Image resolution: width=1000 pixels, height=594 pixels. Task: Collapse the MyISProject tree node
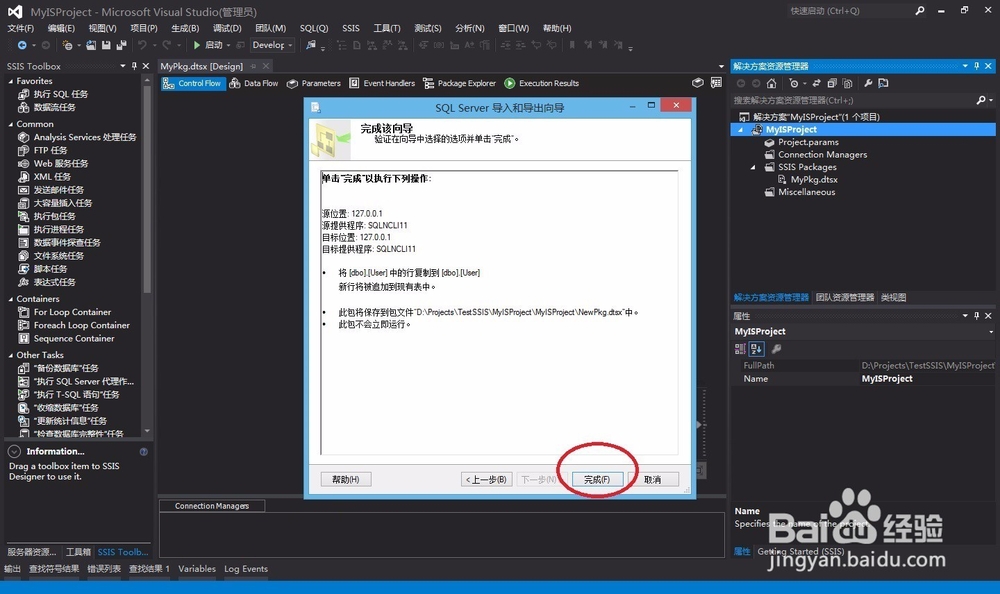pyautogui.click(x=740, y=130)
